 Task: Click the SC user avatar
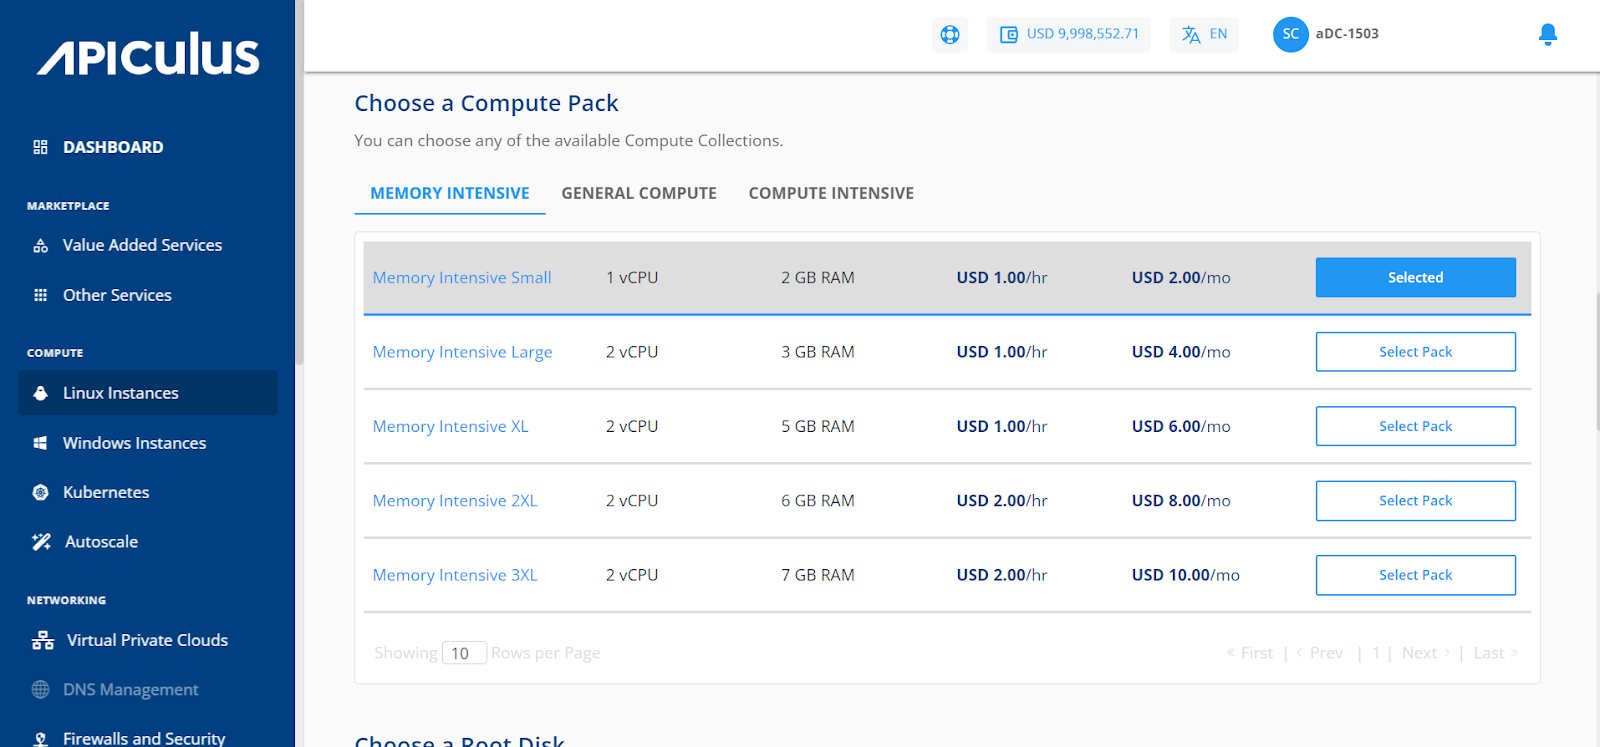1290,34
